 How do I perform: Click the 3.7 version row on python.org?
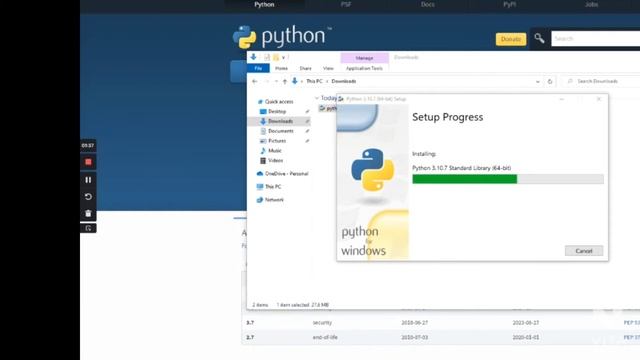click(x=441, y=322)
